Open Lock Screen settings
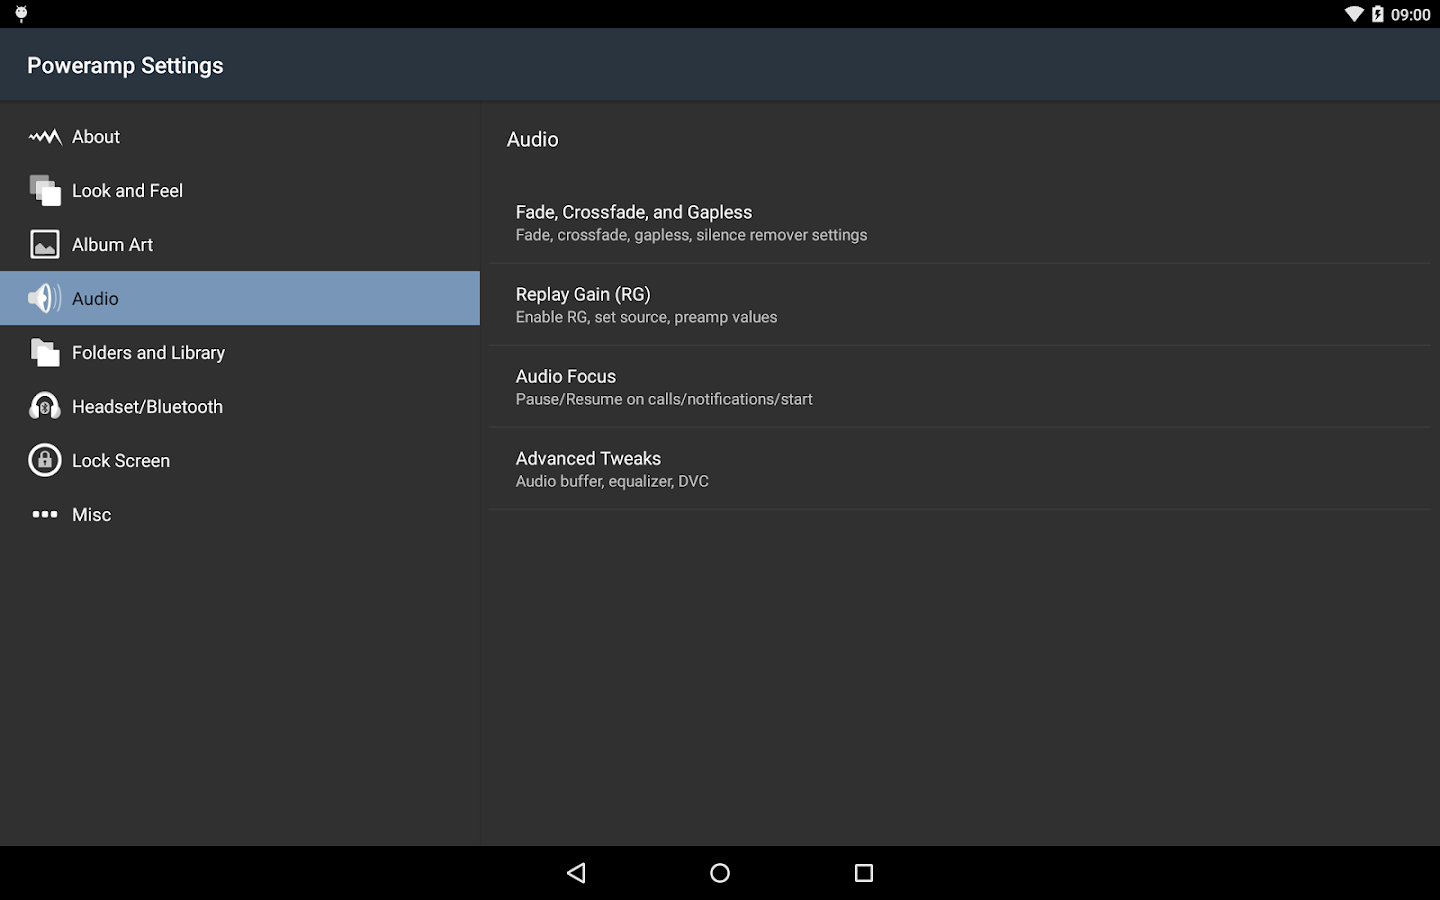 (240, 461)
